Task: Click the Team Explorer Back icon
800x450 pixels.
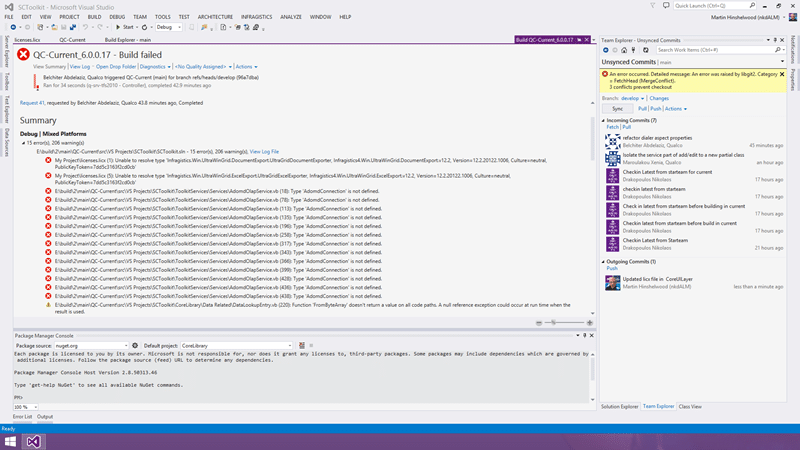Action: tap(606, 50)
